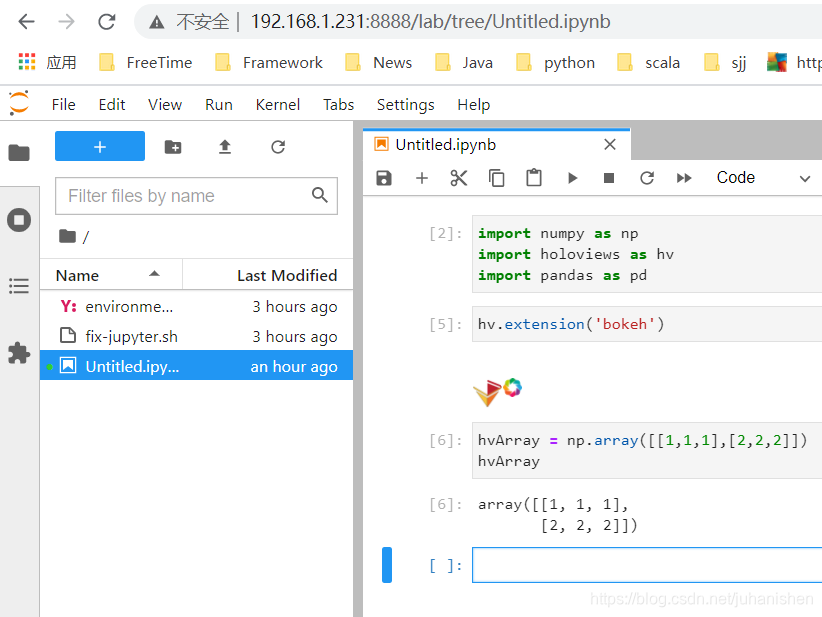This screenshot has height=617, width=822.
Task: Open the Java bookmark folder
Action: pos(464,62)
